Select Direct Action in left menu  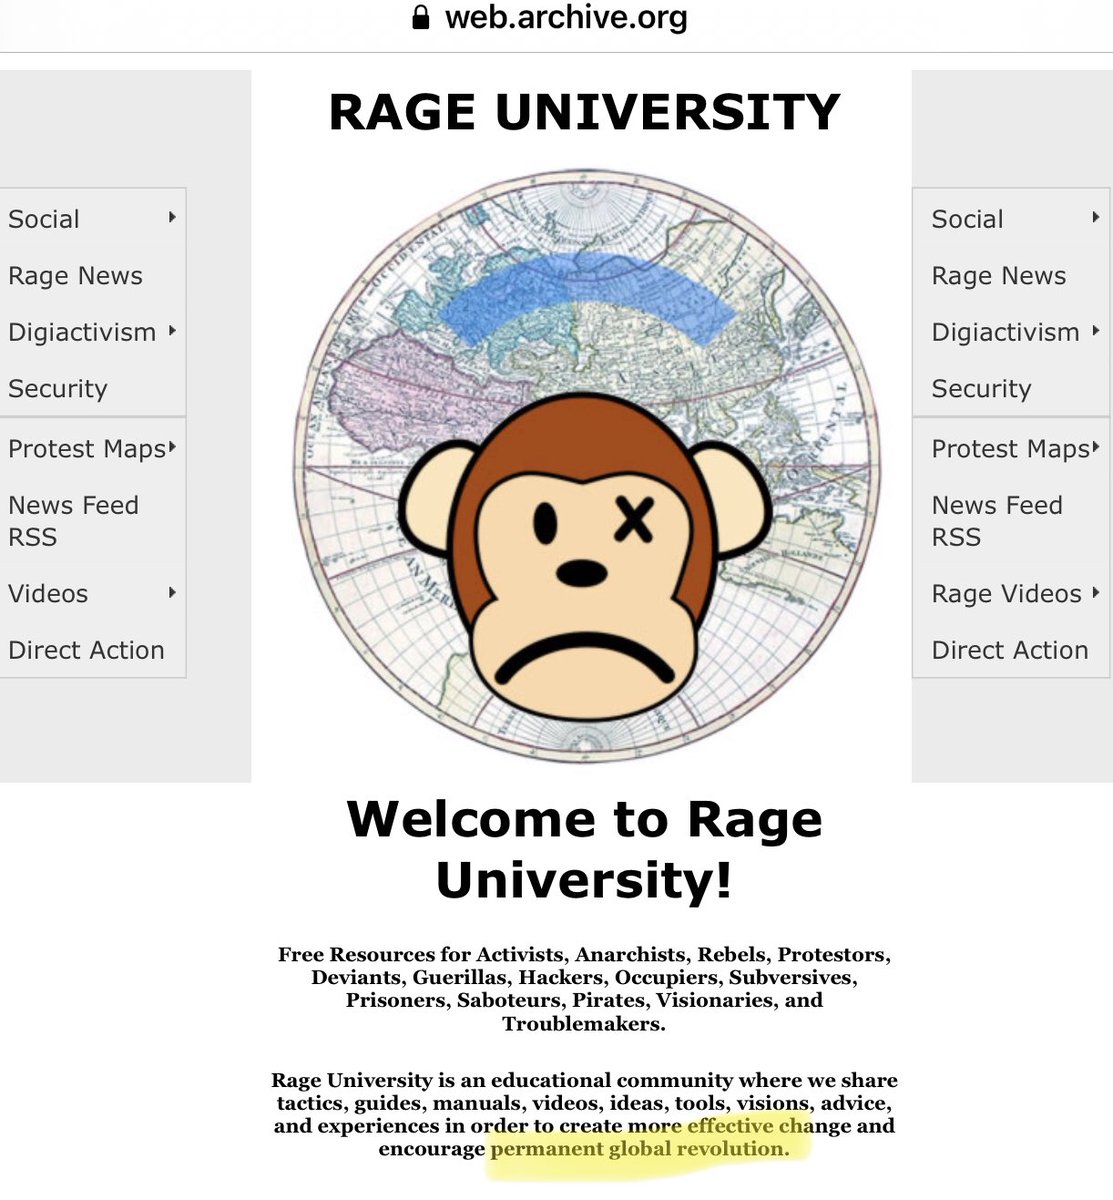[86, 650]
